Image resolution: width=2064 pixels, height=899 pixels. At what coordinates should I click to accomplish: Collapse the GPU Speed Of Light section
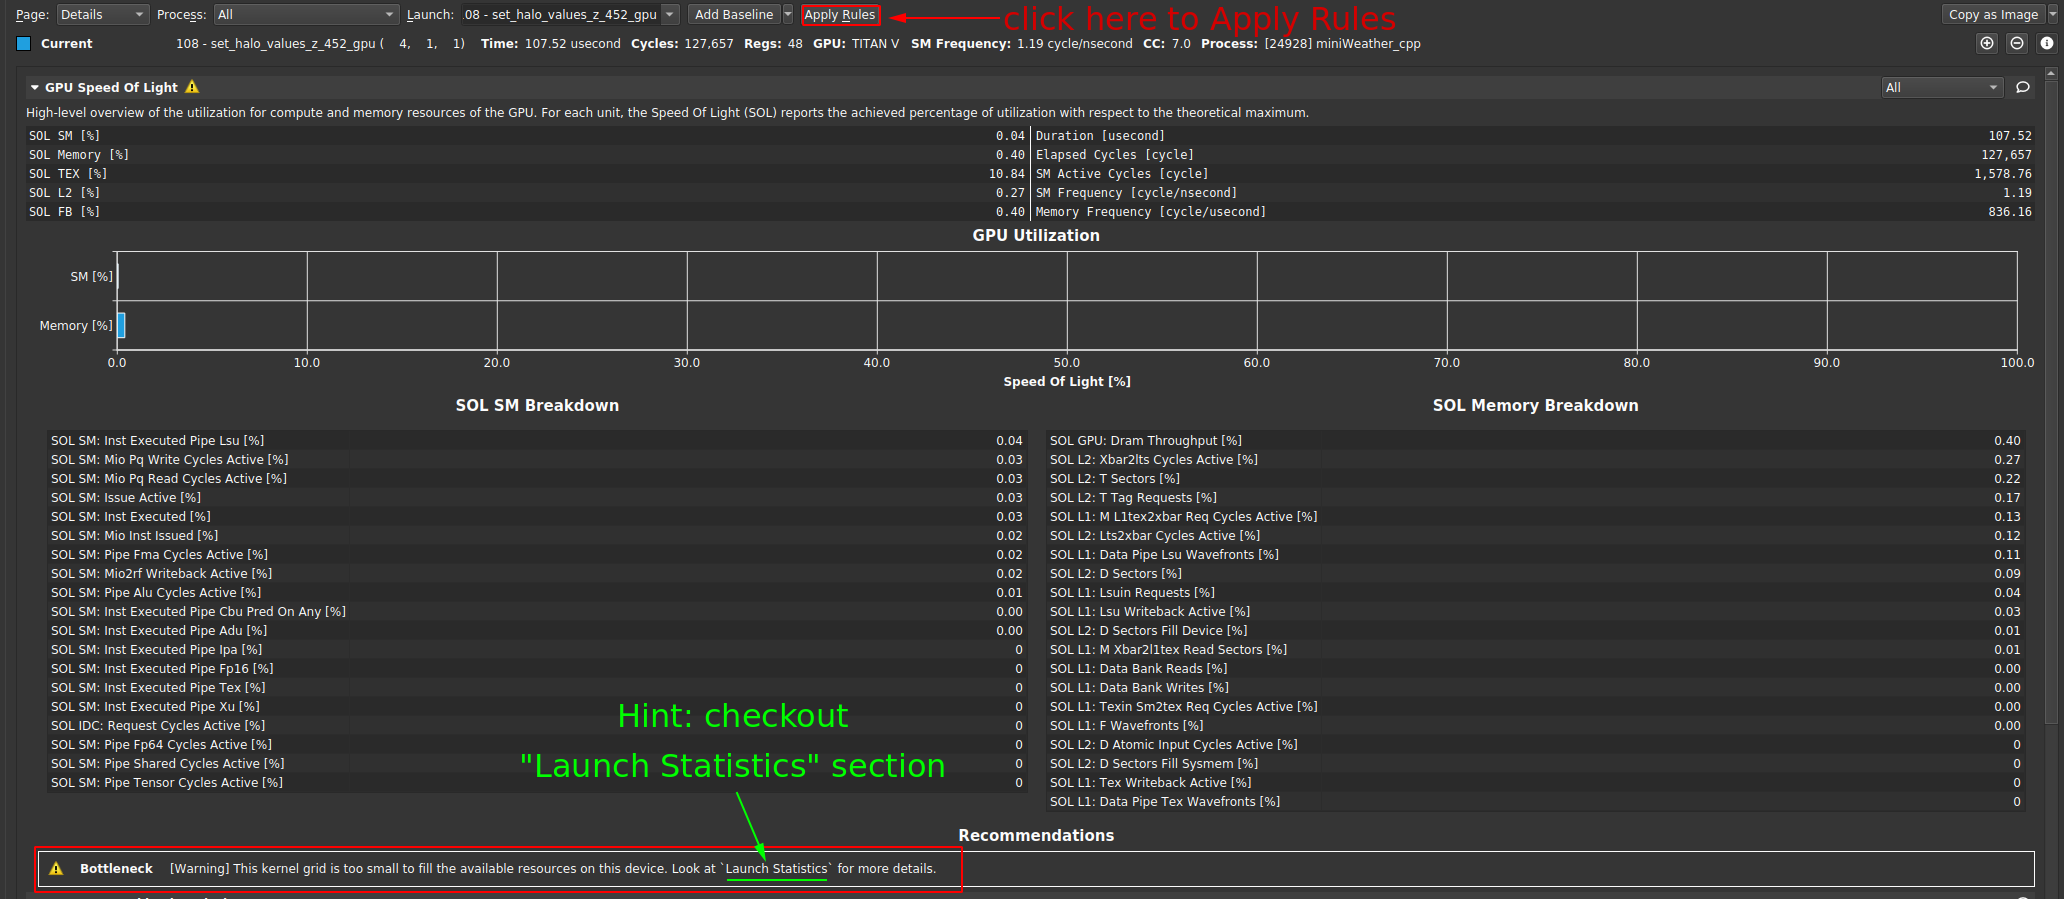tap(35, 88)
